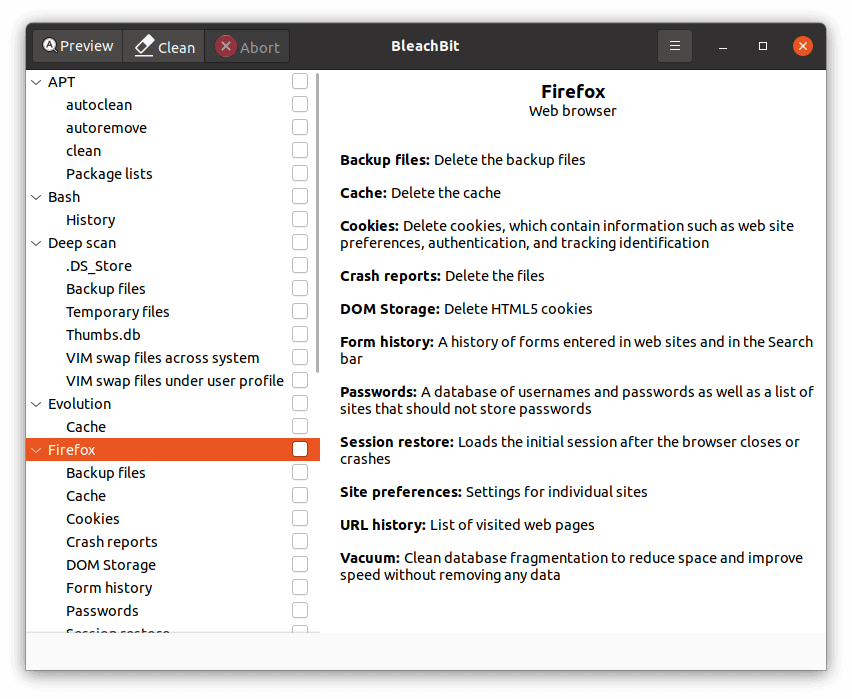
Task: Tick the .DS_Store checkbox
Action: click(x=300, y=265)
